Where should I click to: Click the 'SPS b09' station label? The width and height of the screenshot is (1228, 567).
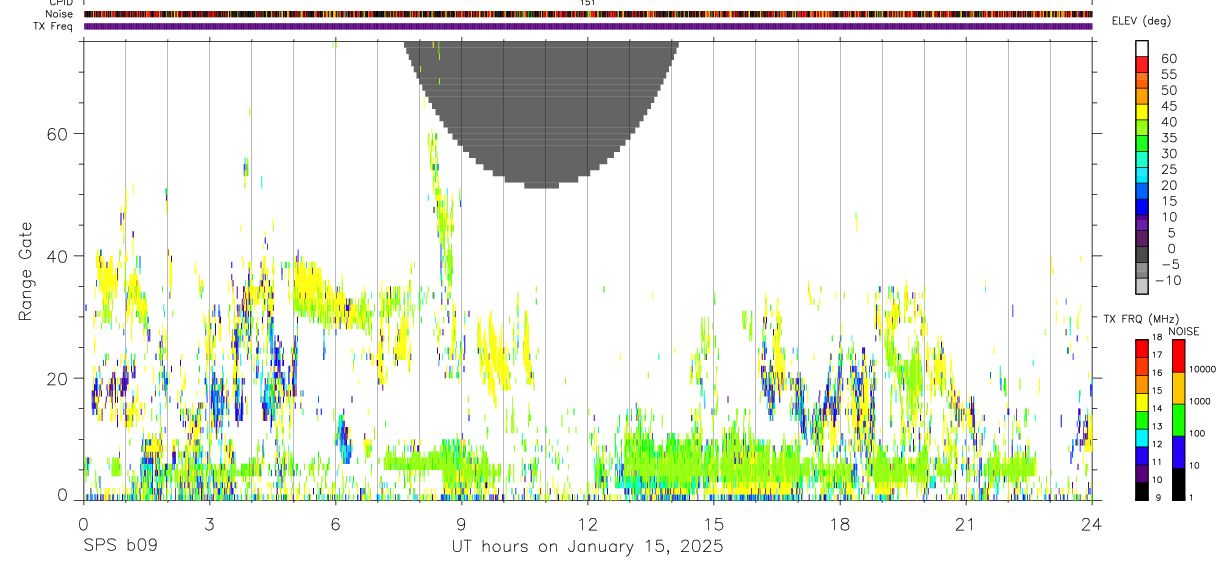[120, 547]
